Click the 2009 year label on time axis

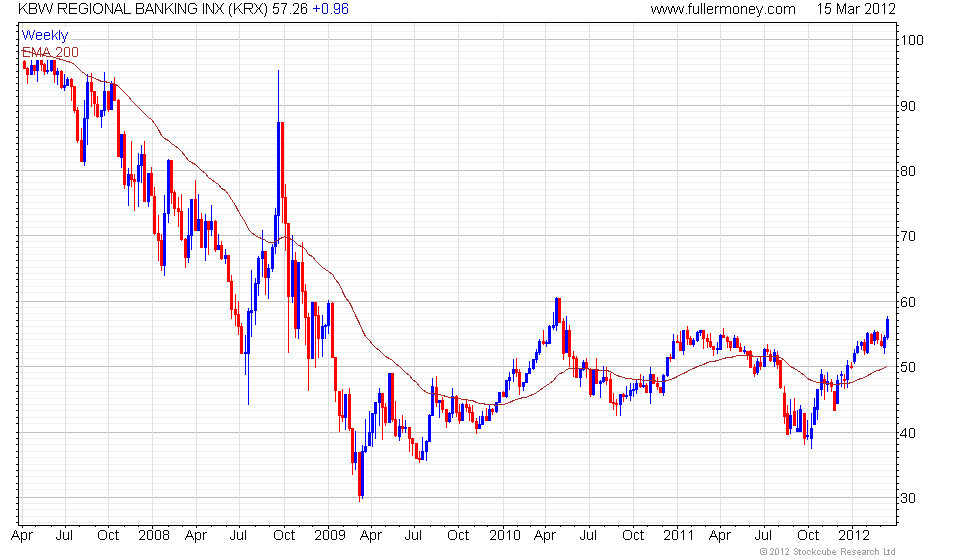coord(329,535)
